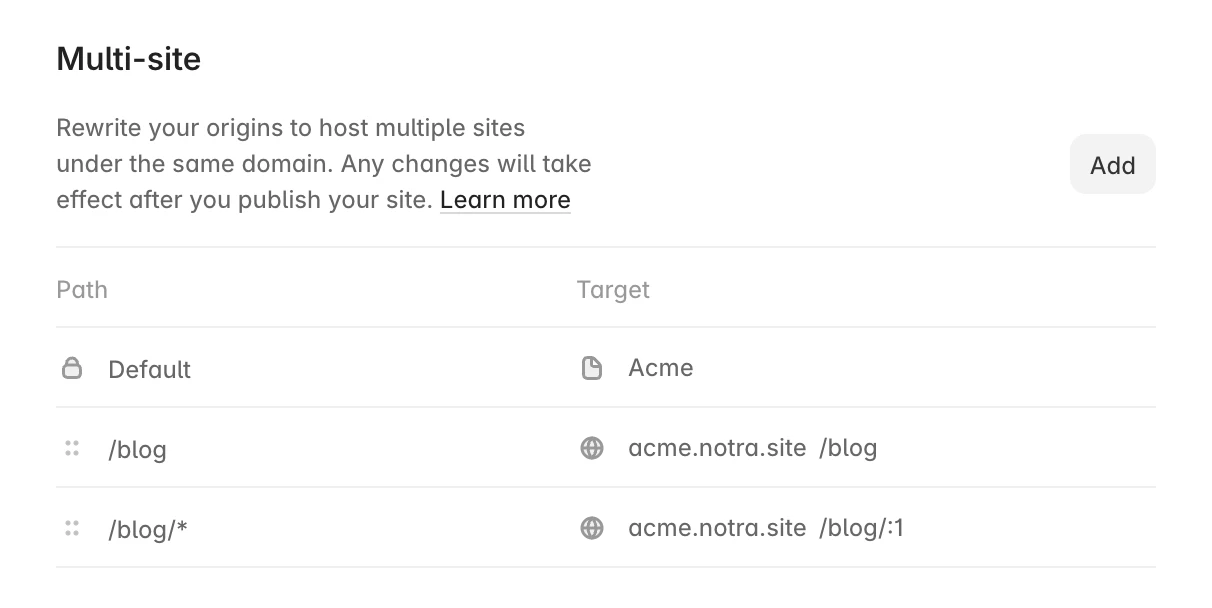Viewport: 1212px width, 608px height.
Task: Click the Target column header
Action: pos(613,290)
